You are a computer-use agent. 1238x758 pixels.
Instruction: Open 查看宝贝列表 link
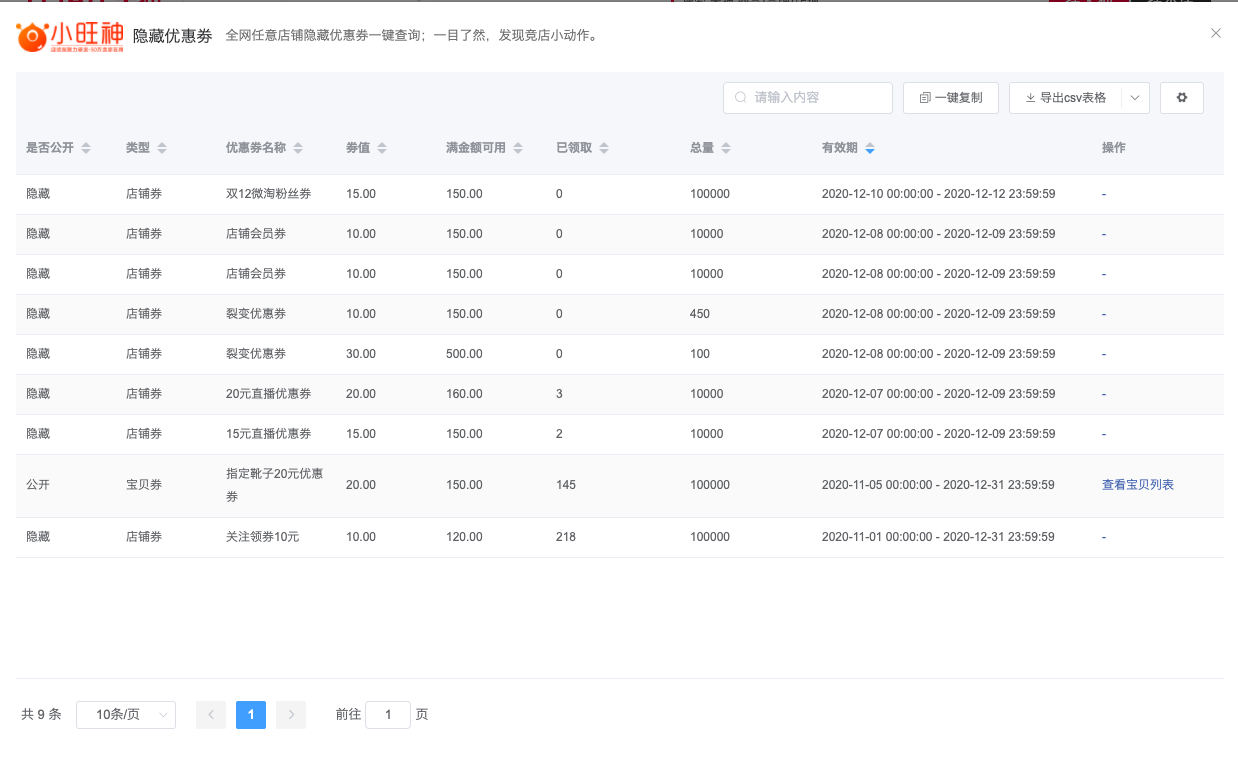click(x=1138, y=485)
